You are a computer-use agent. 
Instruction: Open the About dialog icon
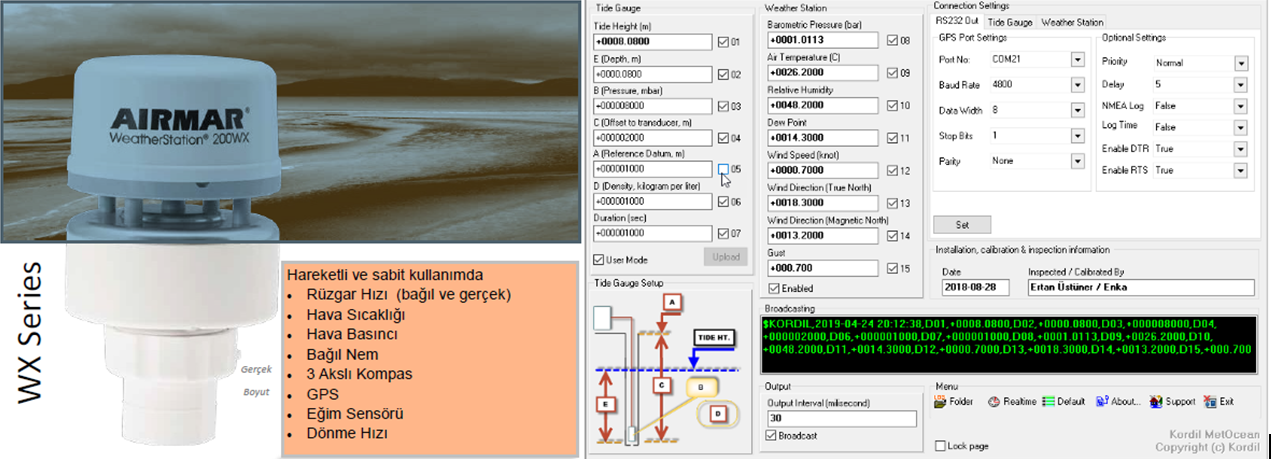pyautogui.click(x=1102, y=401)
